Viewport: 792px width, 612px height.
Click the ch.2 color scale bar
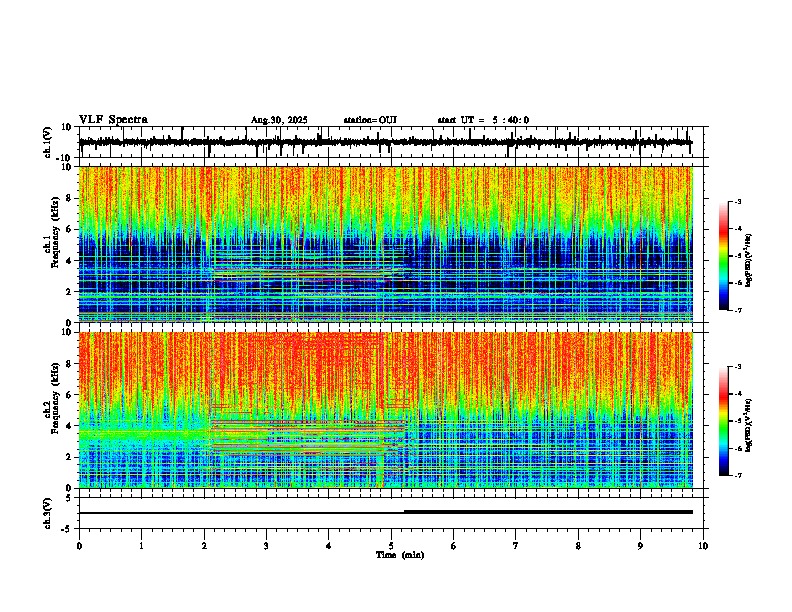click(723, 421)
